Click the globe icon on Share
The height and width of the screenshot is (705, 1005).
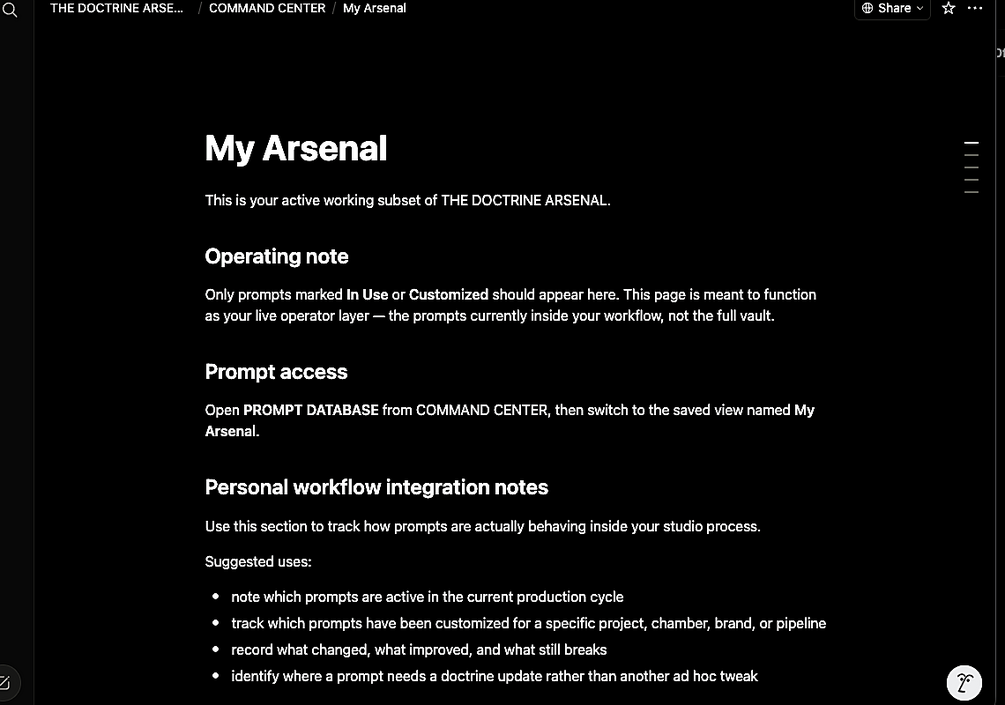pyautogui.click(x=867, y=8)
